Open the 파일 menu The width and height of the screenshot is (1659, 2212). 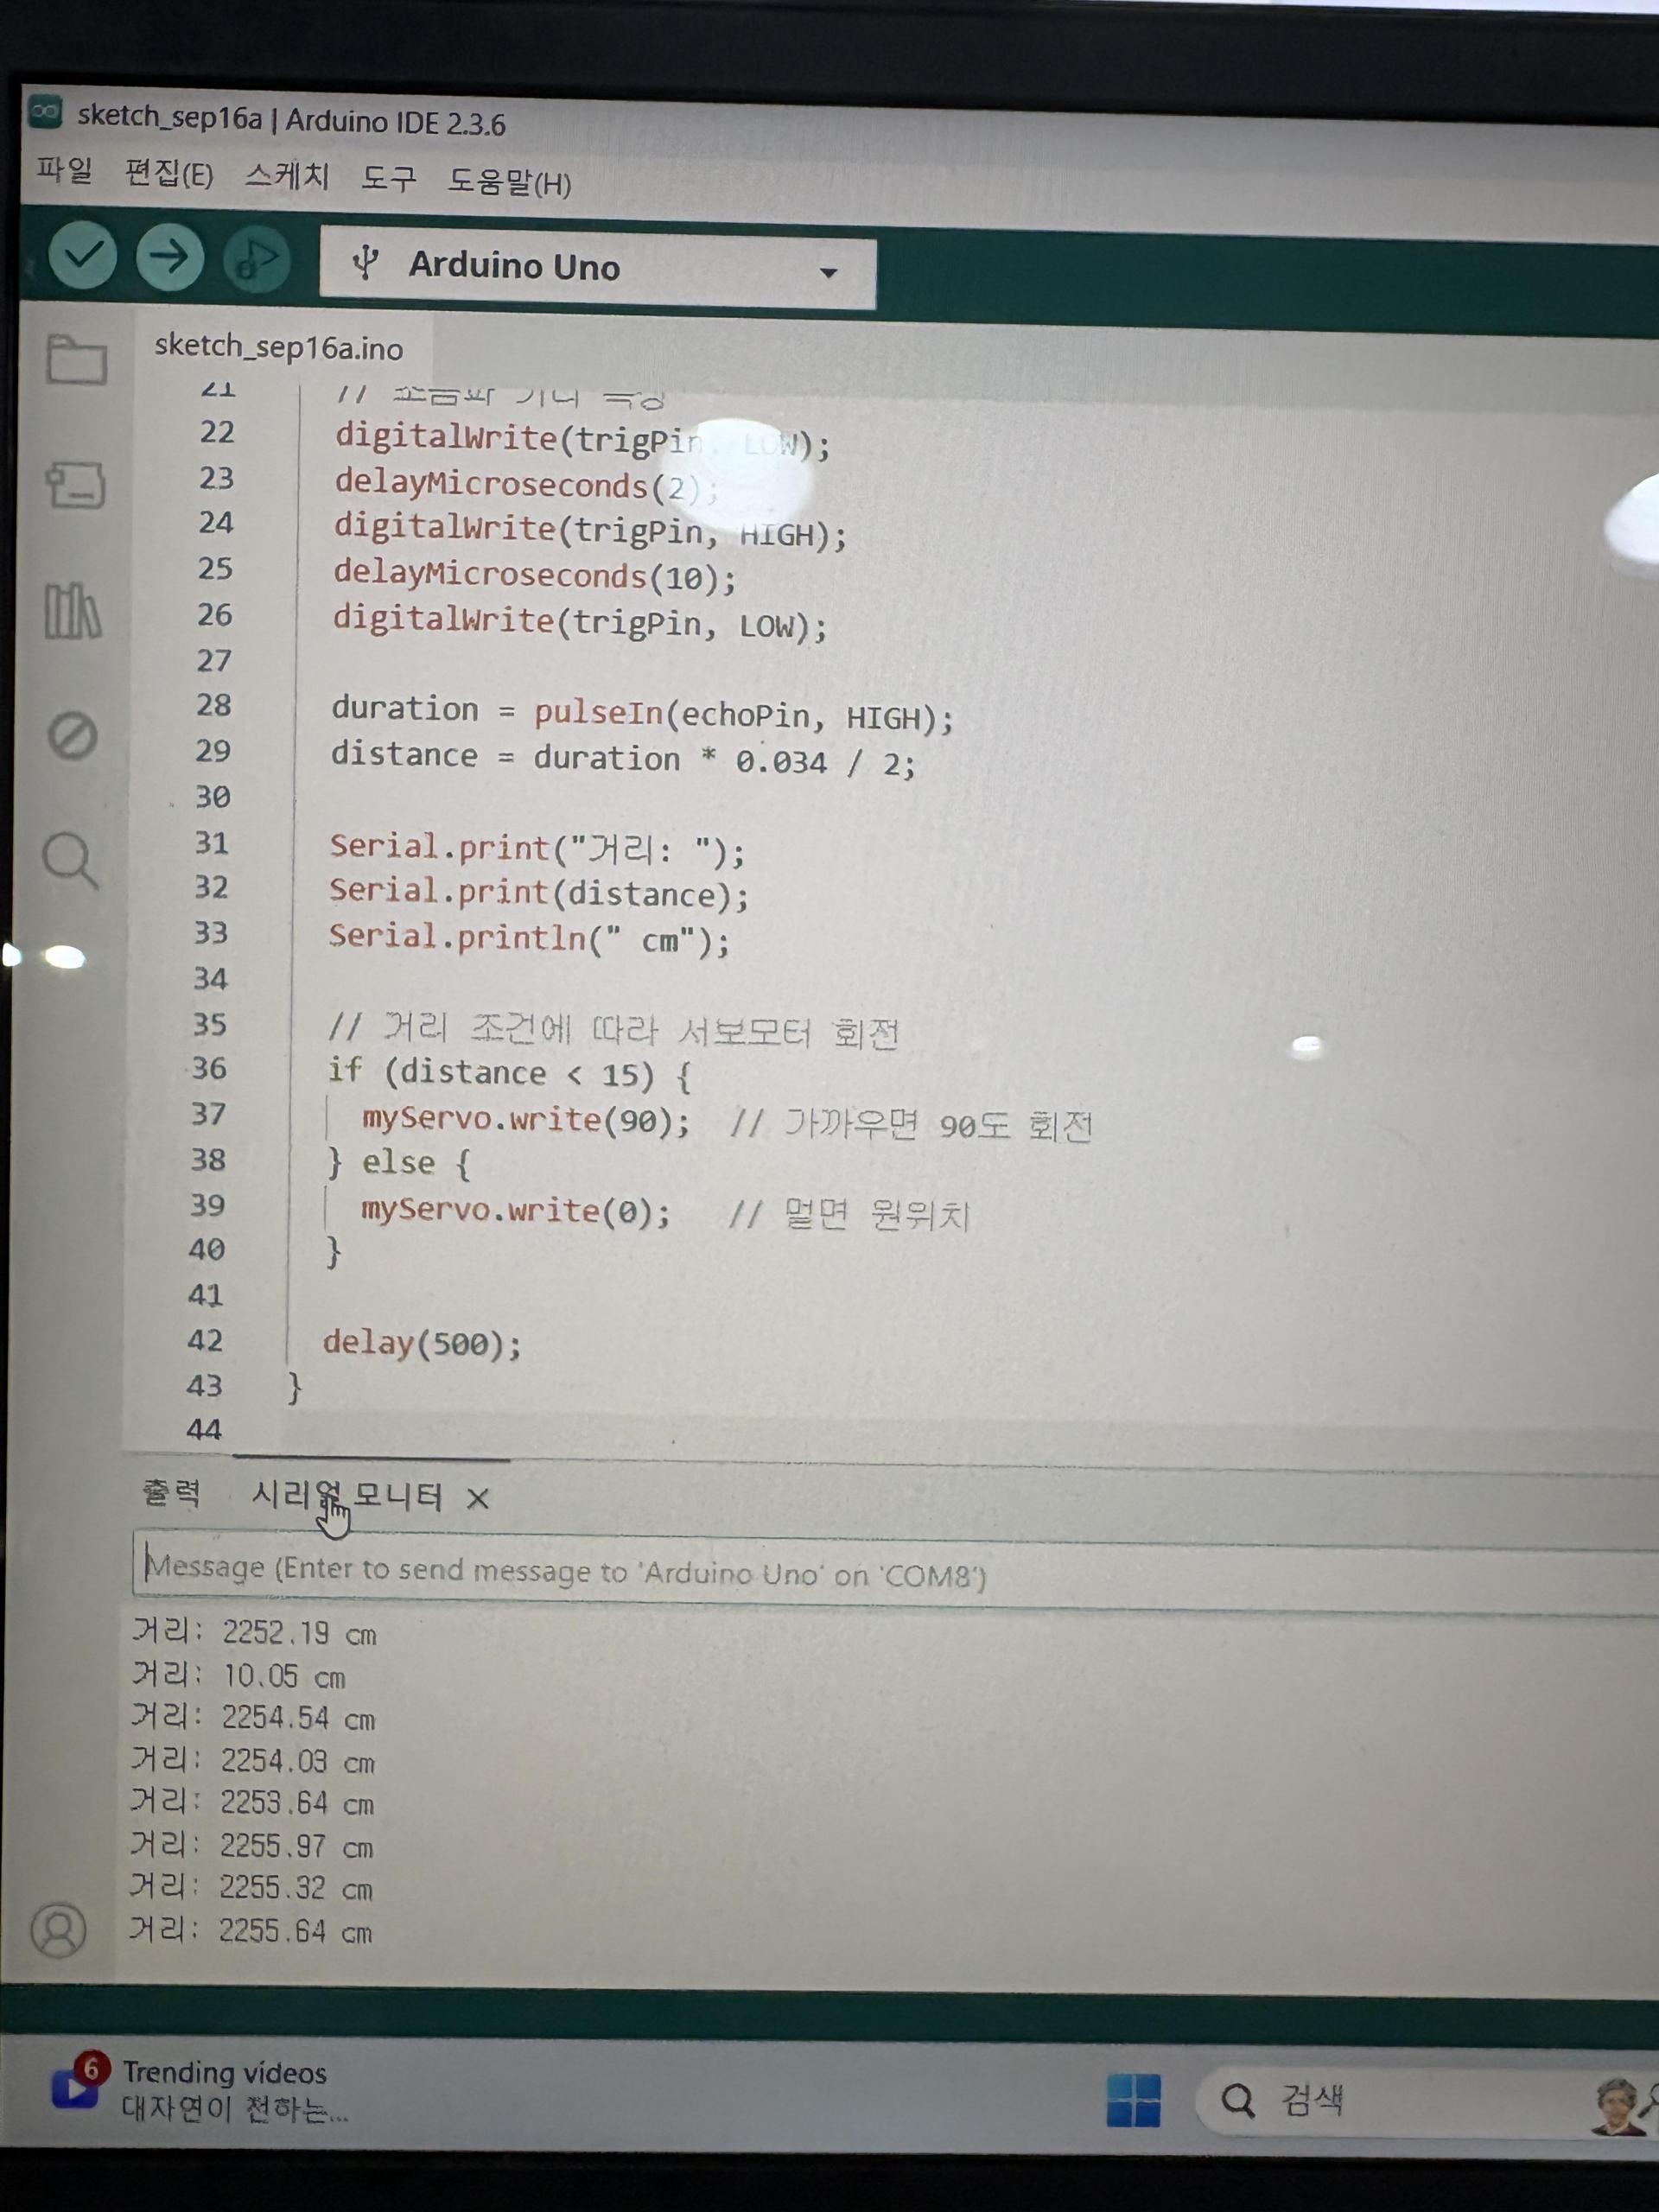65,170
